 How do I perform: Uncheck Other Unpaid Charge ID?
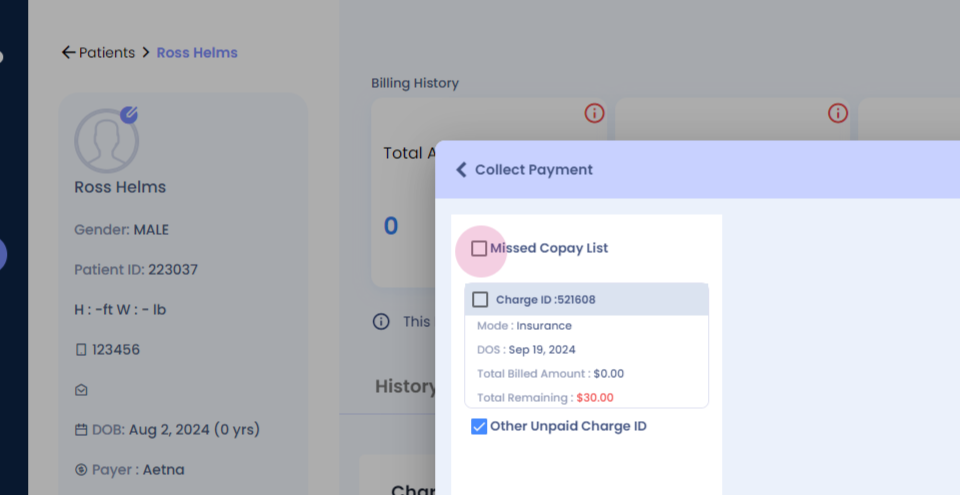tap(479, 426)
